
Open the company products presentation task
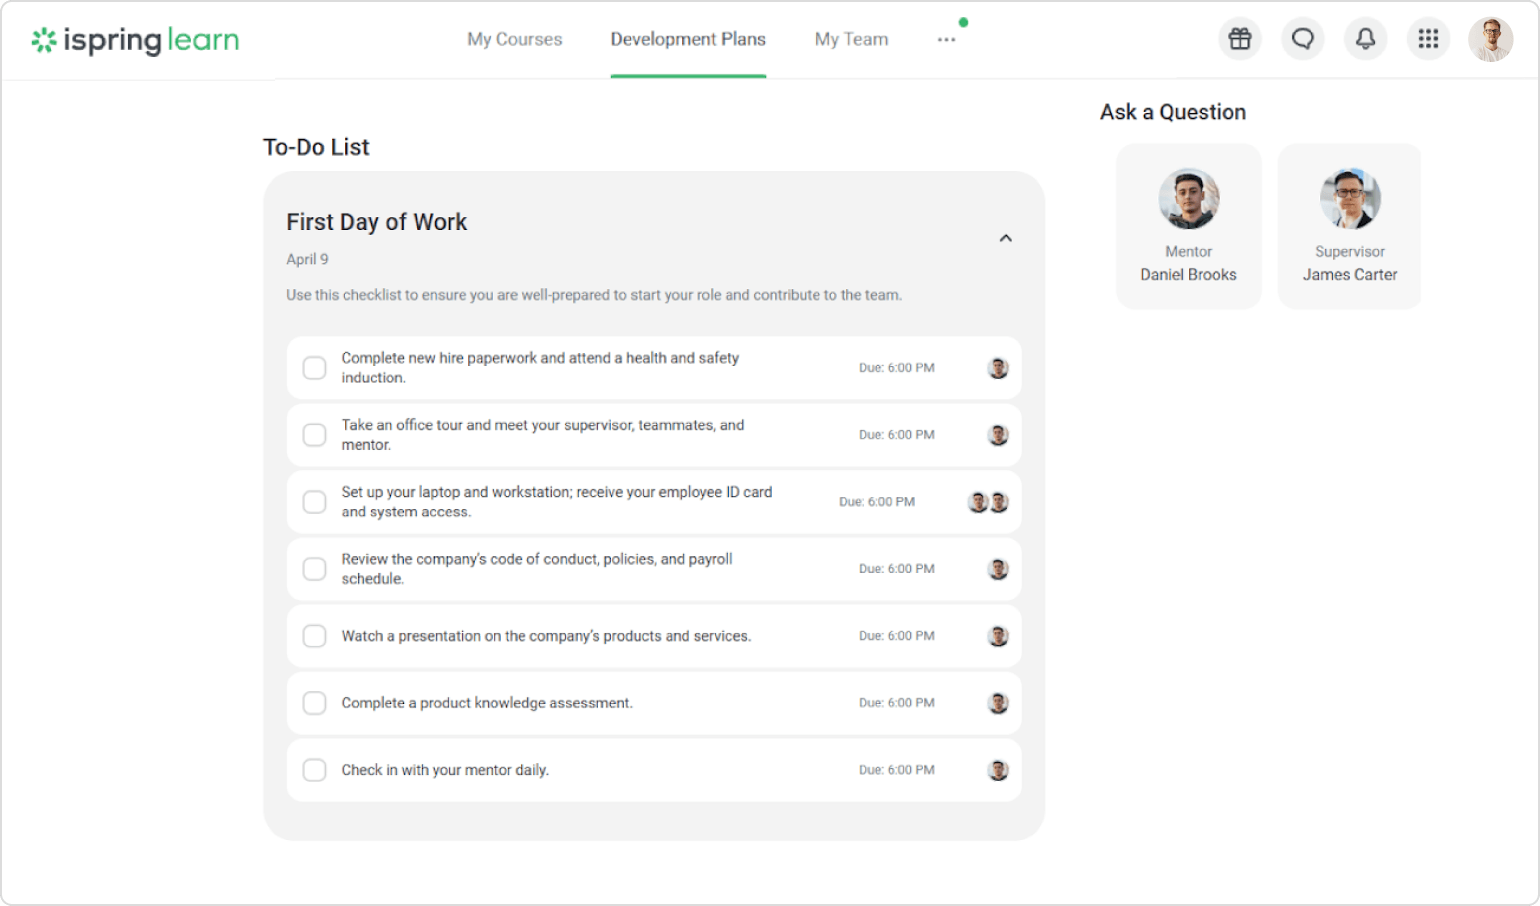pos(546,636)
